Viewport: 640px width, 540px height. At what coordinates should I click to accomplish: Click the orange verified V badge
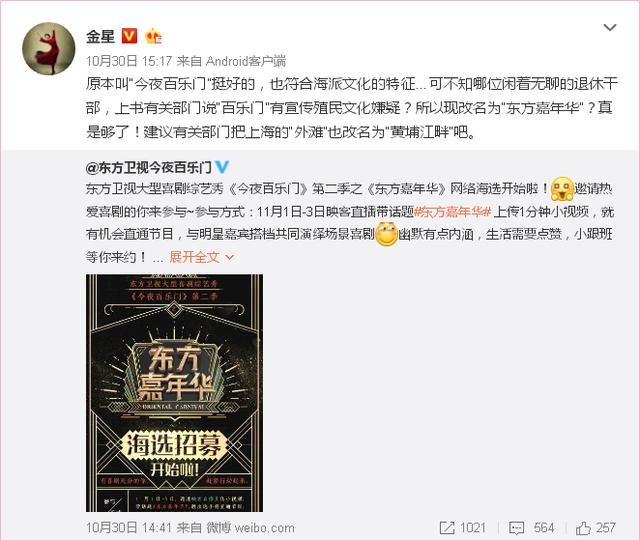coord(130,36)
